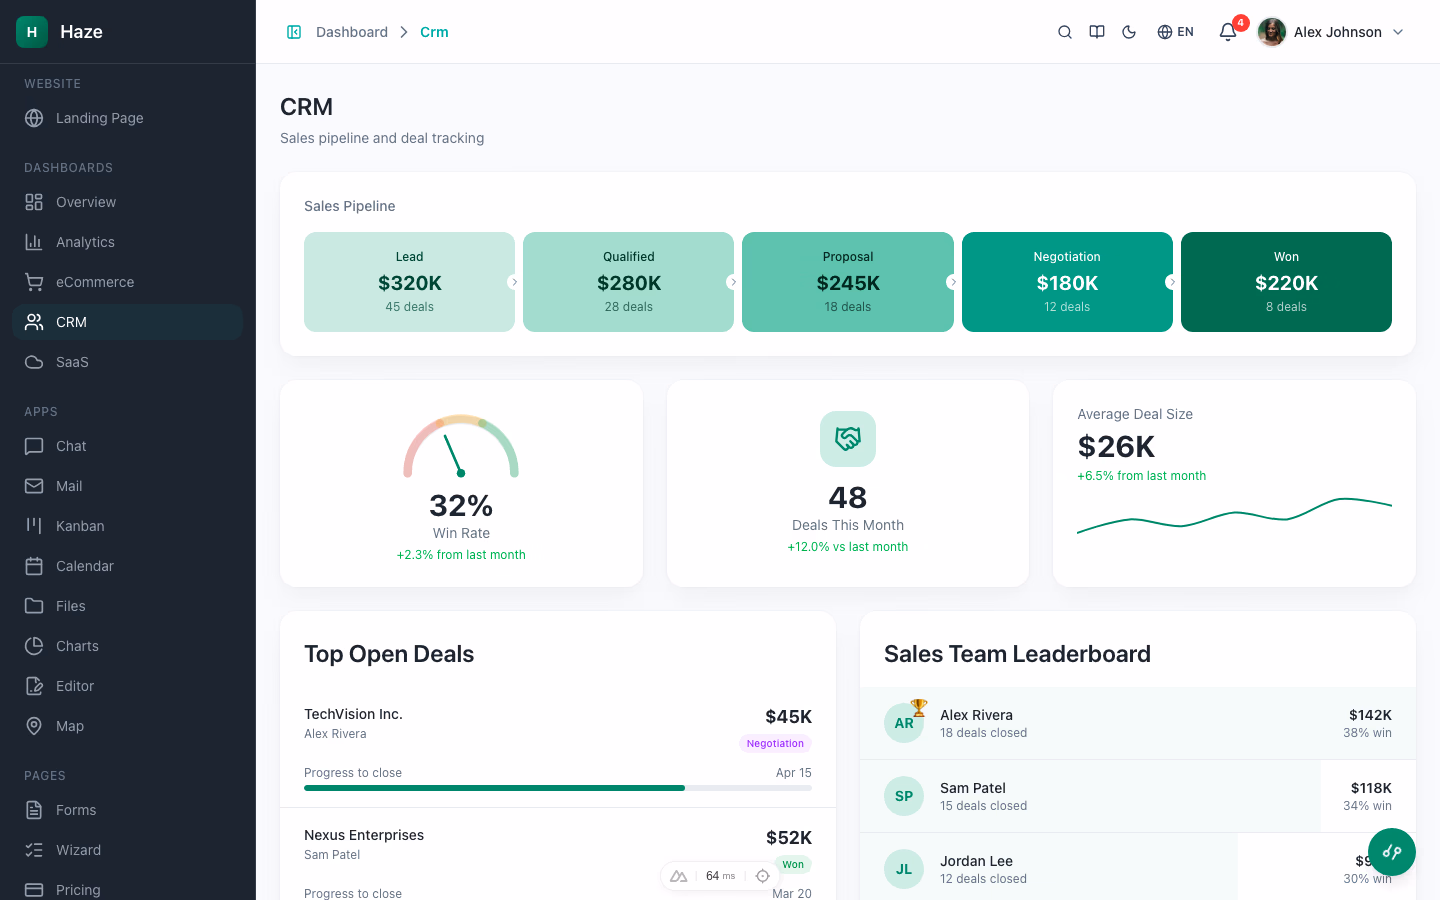Screen dimensions: 1440x900
Task: Click the notifications bell with badge
Action: coord(1227,32)
